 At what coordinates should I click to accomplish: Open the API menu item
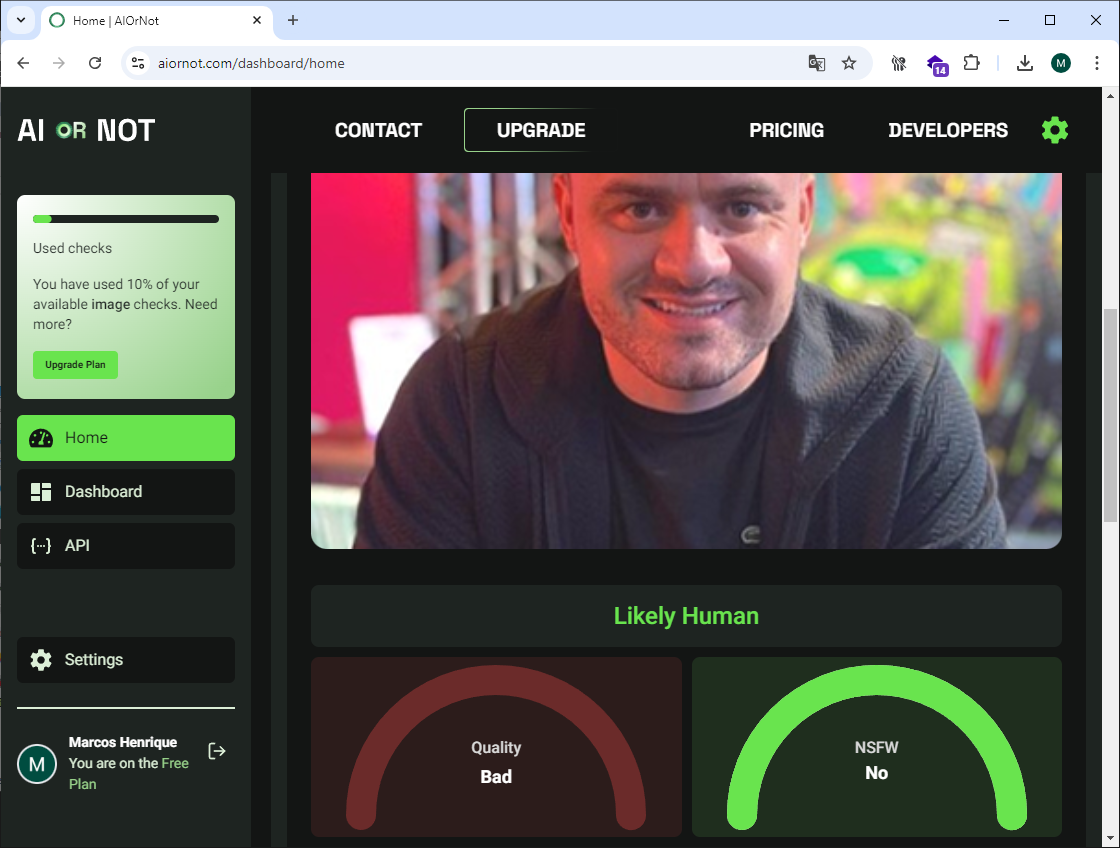[126, 546]
